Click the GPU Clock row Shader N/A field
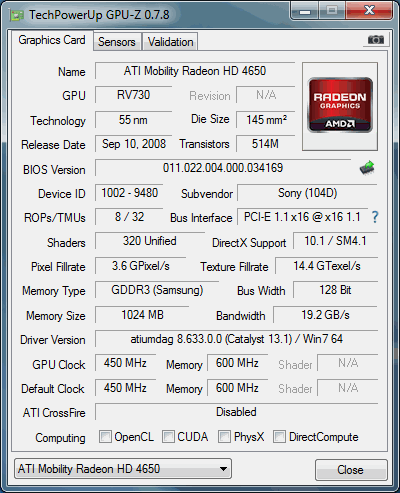The width and height of the screenshot is (400, 493). (x=348, y=363)
